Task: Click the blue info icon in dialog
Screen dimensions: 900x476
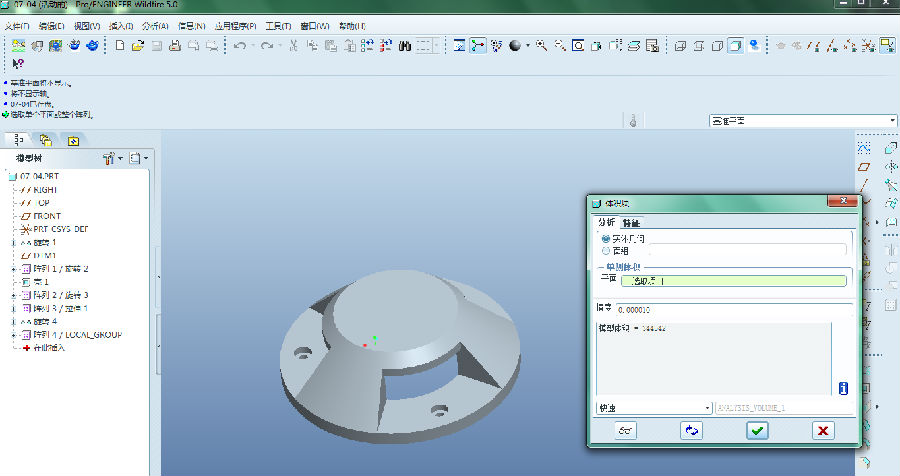Action: tap(843, 387)
